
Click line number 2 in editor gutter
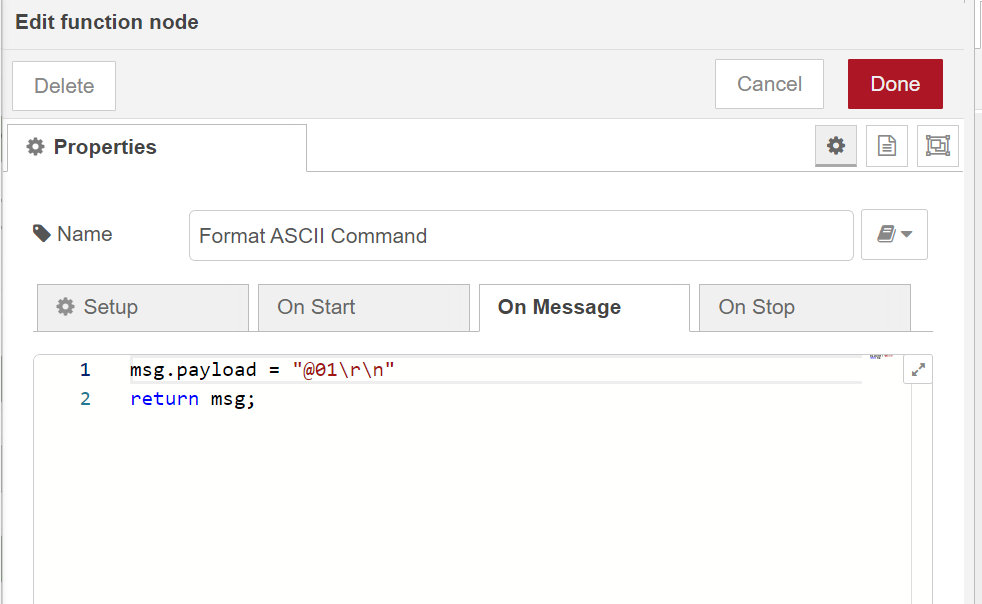[85, 399]
